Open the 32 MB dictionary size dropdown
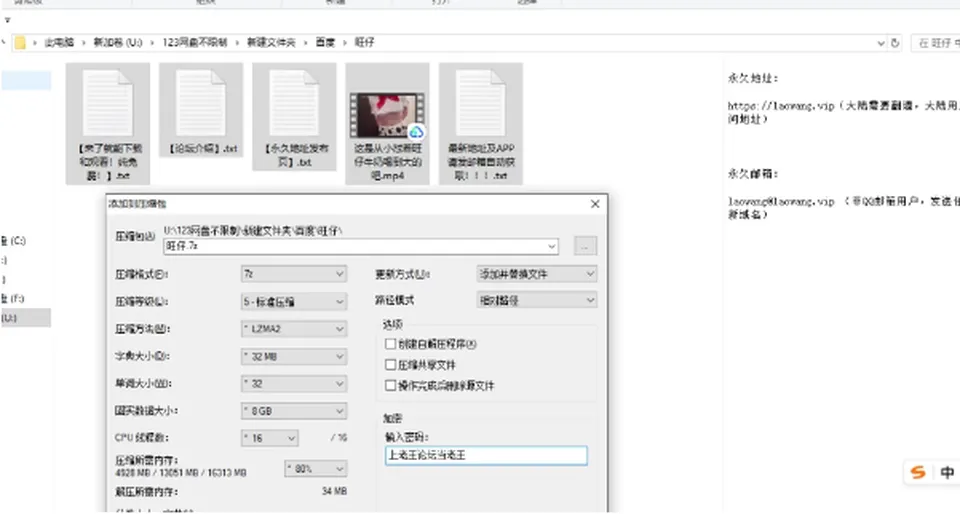Viewport: 960px width, 514px height. pyautogui.click(x=294, y=356)
